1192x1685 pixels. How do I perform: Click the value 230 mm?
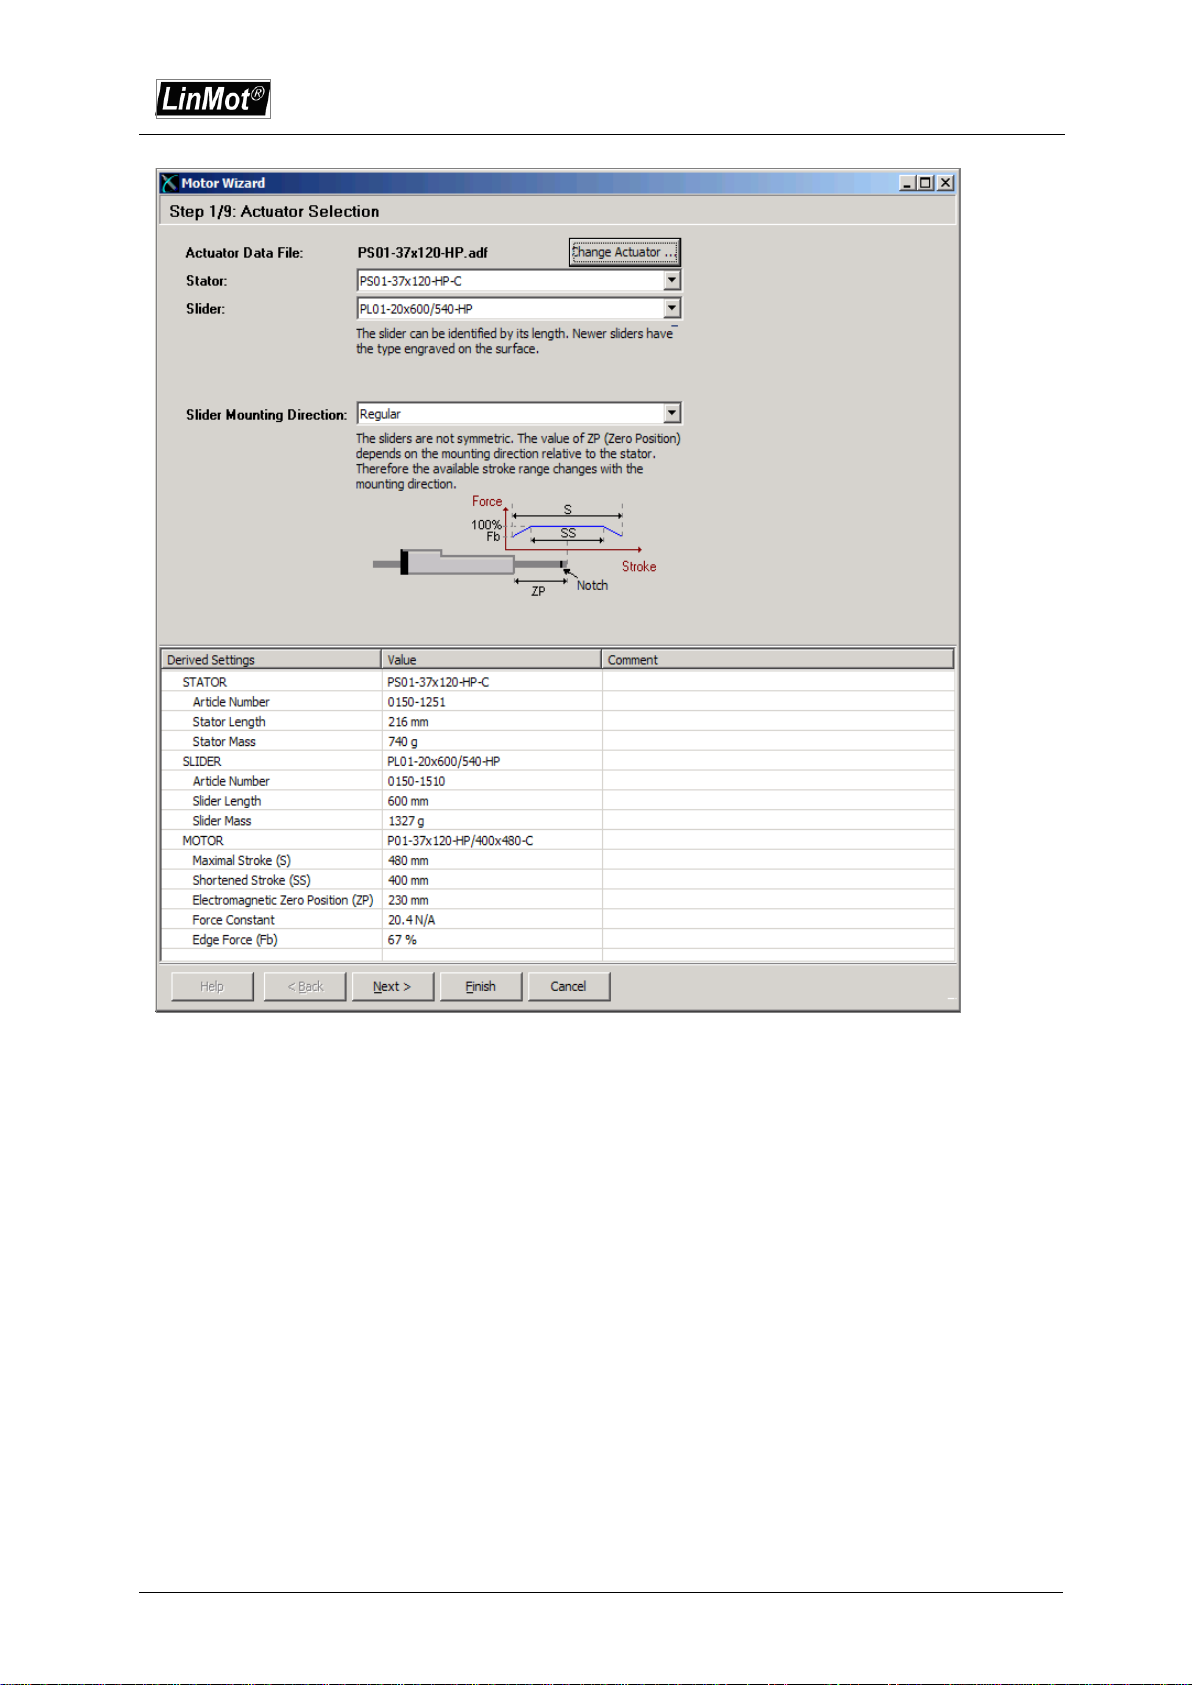tap(408, 900)
